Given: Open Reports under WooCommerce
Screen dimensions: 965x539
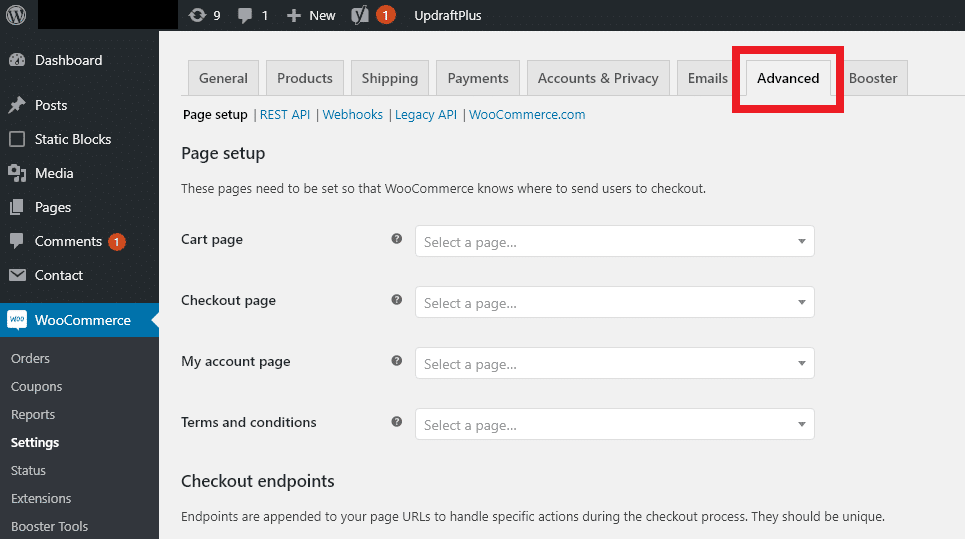Looking at the screenshot, I should tap(33, 415).
